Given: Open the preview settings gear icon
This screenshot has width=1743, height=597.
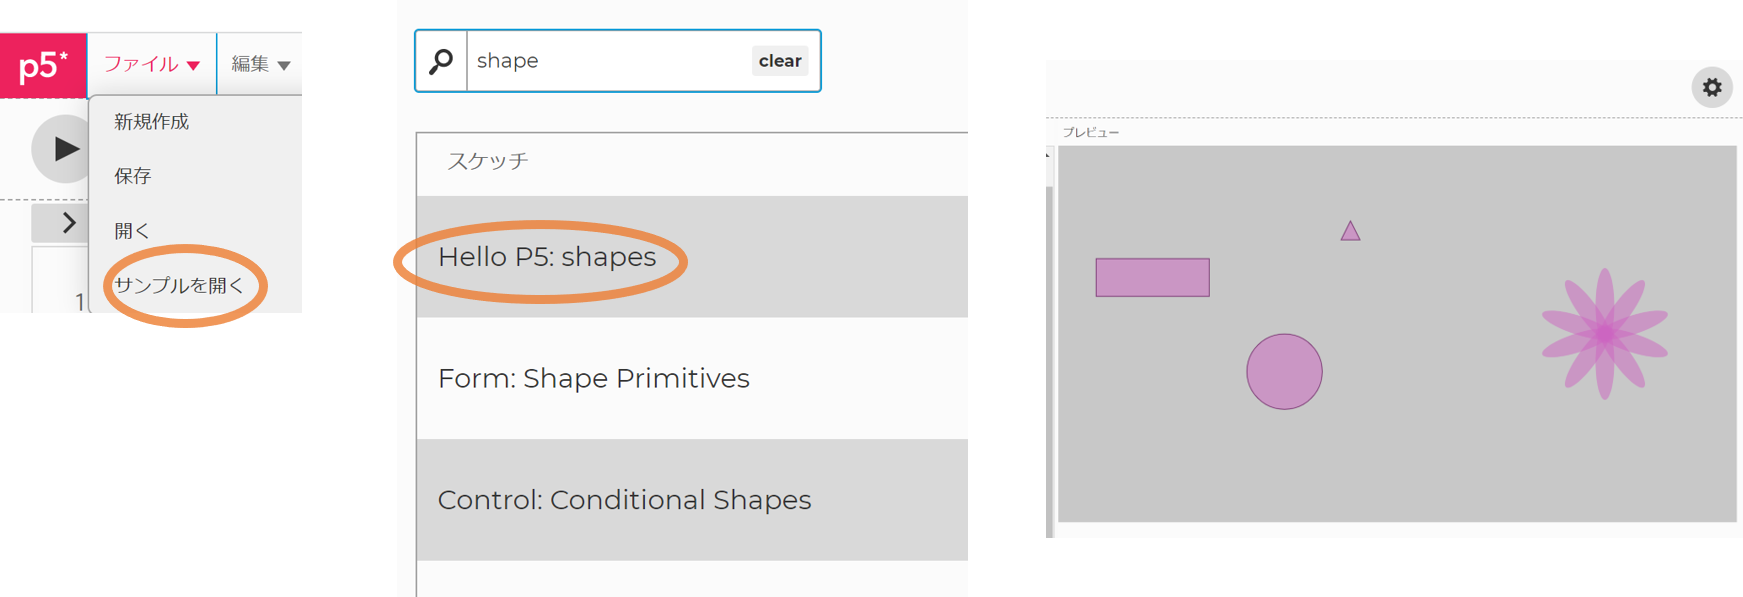Looking at the screenshot, I should [1712, 88].
